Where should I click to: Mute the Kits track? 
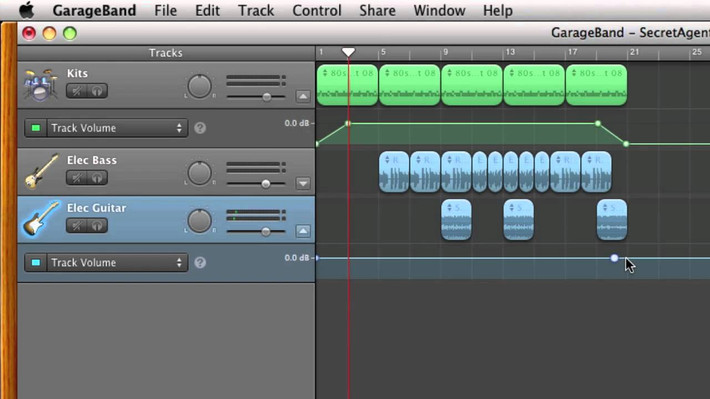[77, 91]
